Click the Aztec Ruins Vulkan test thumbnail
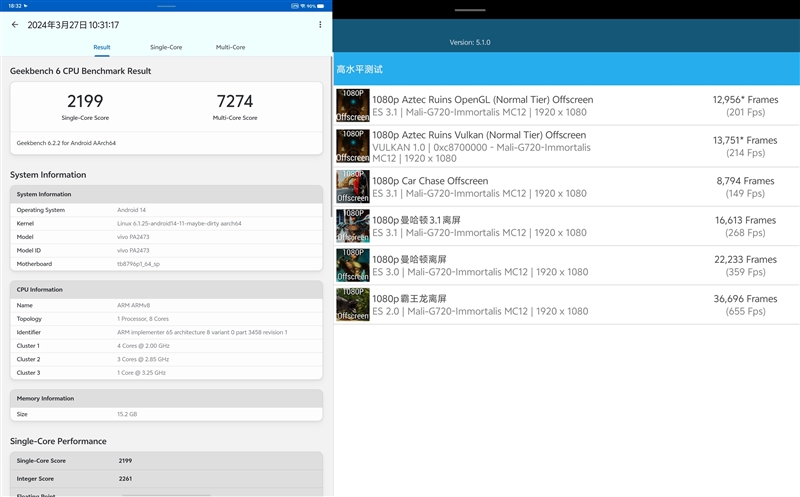This screenshot has height=497, width=800. click(x=352, y=146)
